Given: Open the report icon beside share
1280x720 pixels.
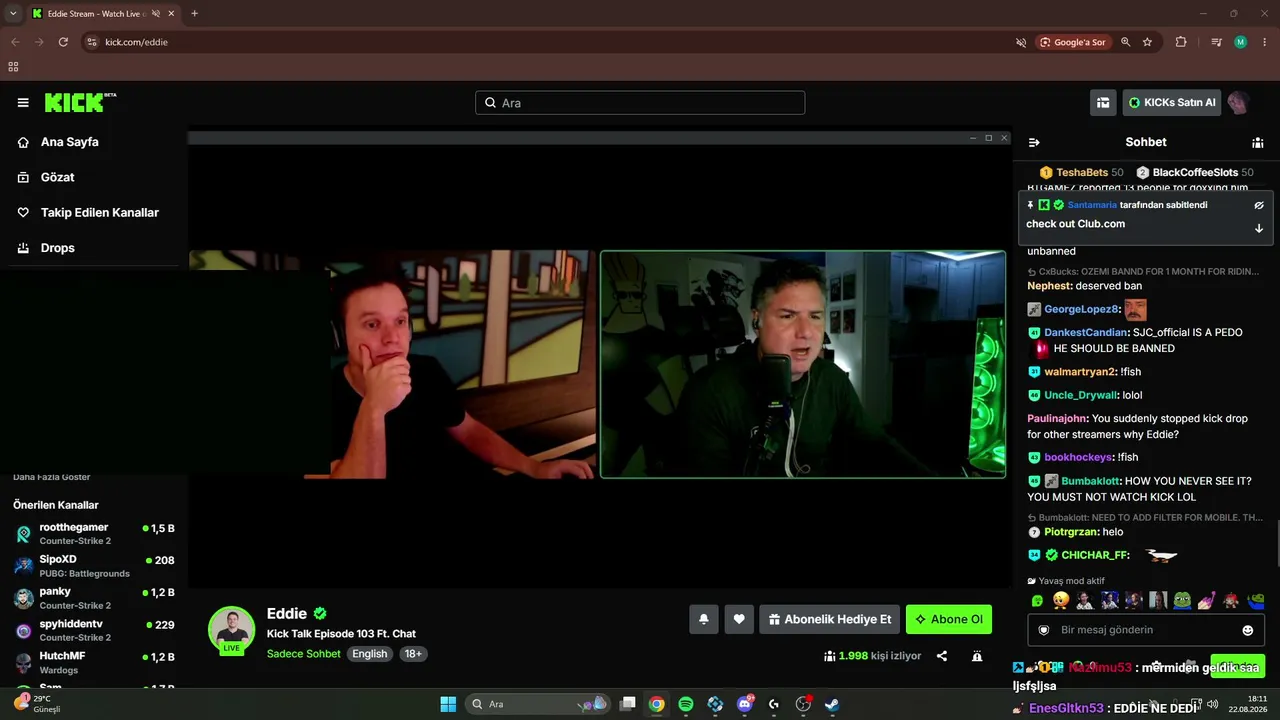Looking at the screenshot, I should point(977,656).
